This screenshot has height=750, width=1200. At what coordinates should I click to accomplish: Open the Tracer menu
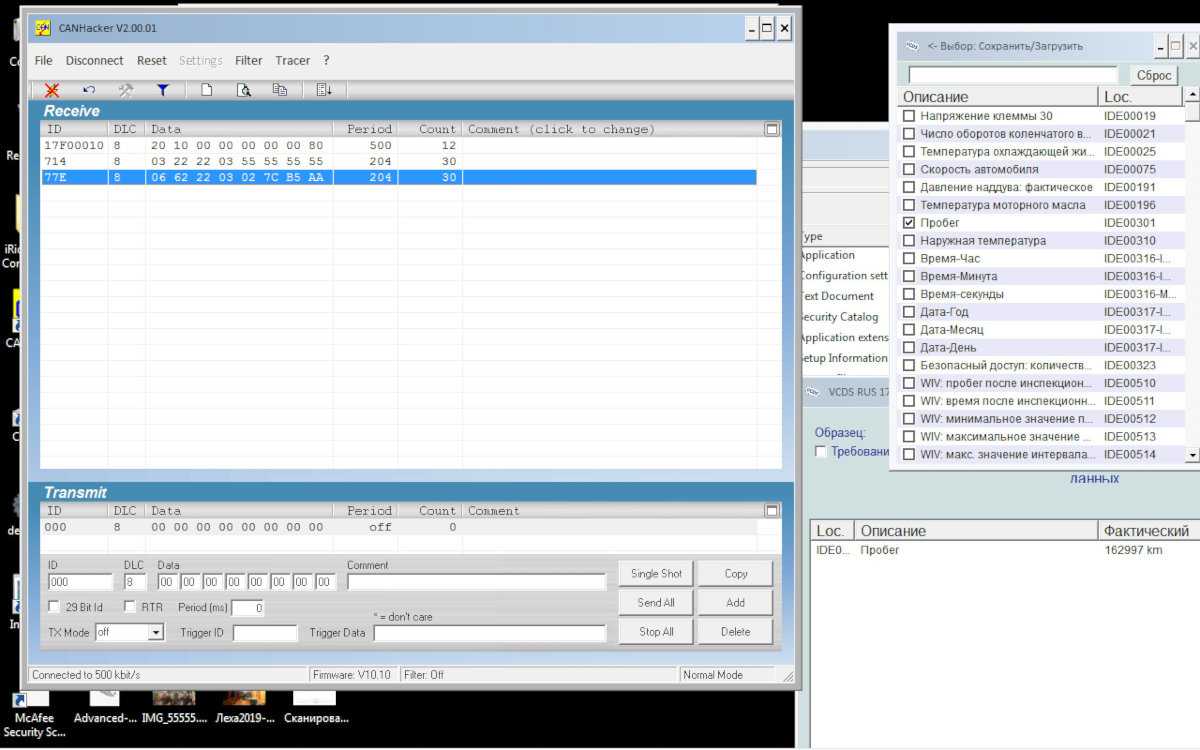292,61
